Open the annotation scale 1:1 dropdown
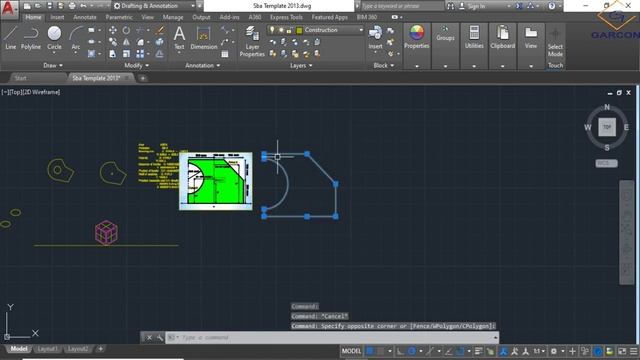This screenshot has height=360, width=640. point(539,351)
